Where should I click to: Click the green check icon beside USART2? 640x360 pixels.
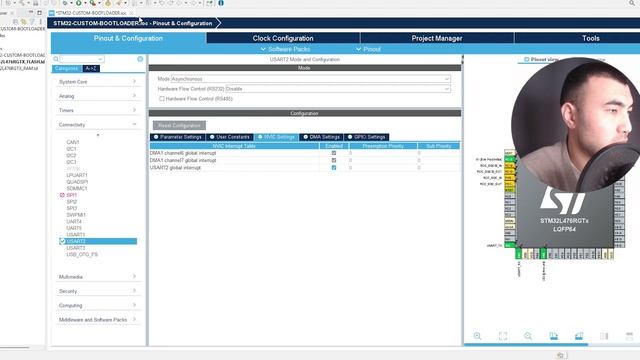coord(62,241)
